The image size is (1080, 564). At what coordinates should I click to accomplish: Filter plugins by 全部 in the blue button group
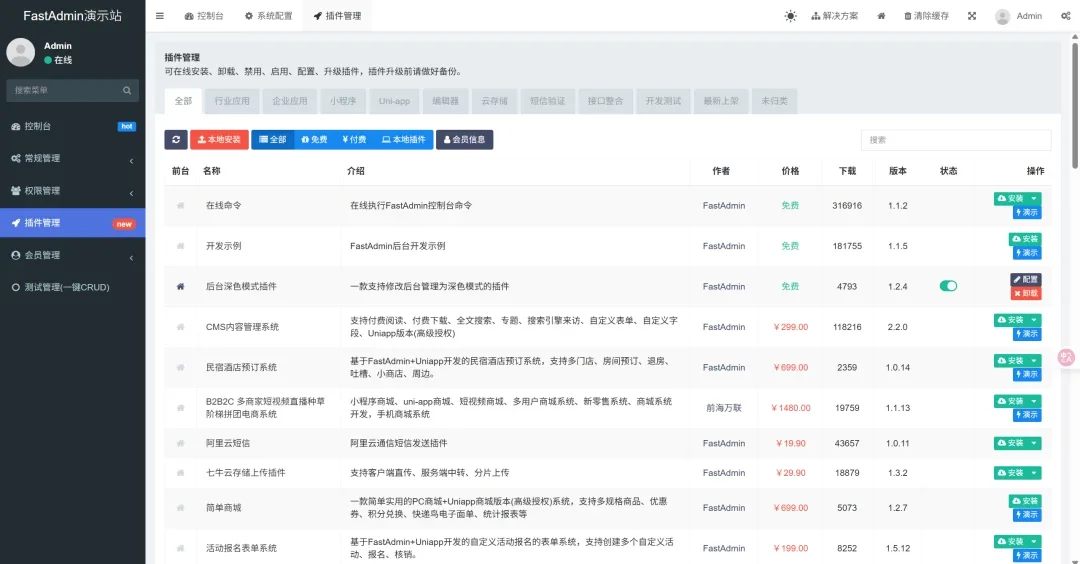(x=273, y=139)
